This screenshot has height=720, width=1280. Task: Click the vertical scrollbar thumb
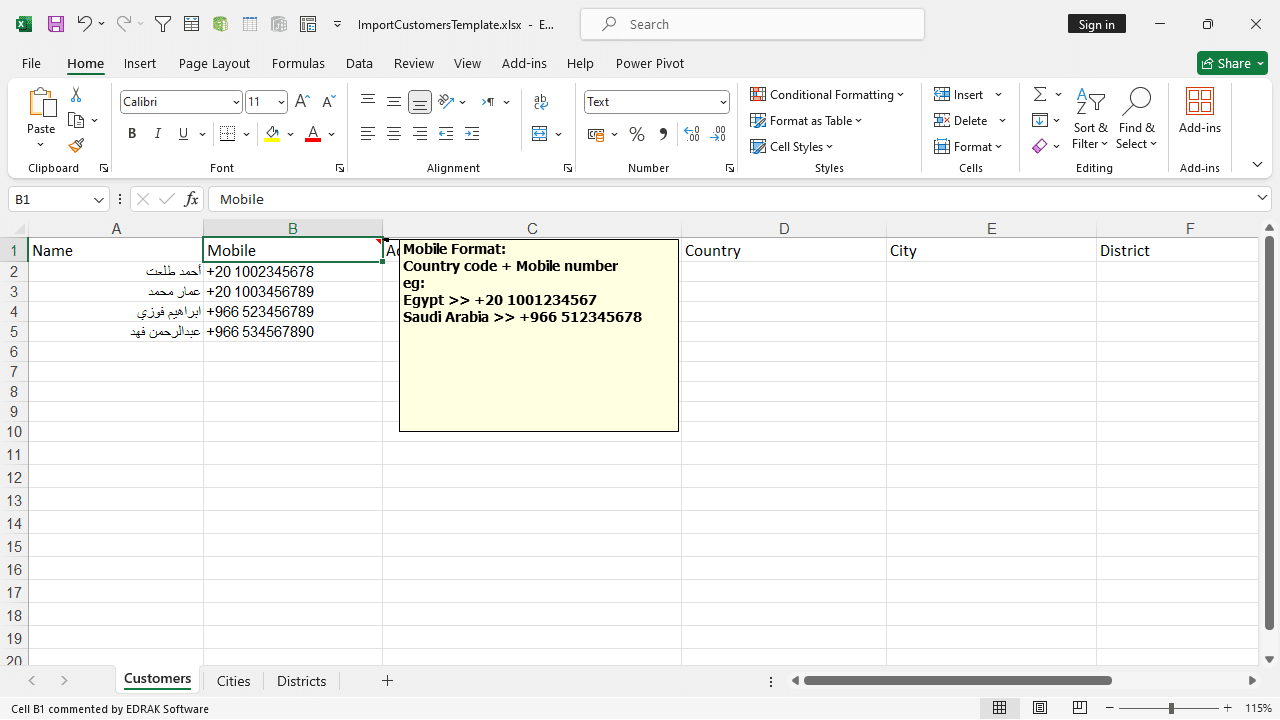coord(1270,432)
